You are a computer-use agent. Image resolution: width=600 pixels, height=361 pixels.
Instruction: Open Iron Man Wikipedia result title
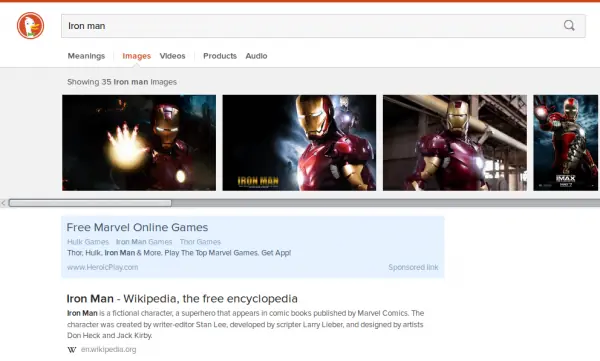coord(182,299)
